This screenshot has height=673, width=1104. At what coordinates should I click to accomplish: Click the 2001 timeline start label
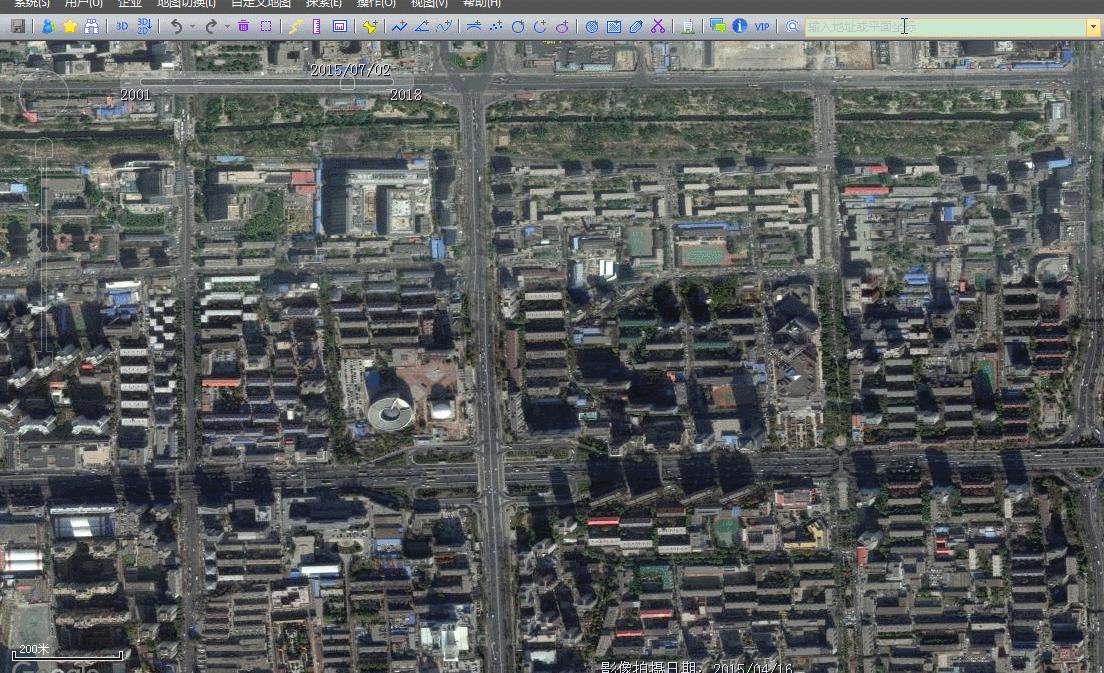(135, 95)
